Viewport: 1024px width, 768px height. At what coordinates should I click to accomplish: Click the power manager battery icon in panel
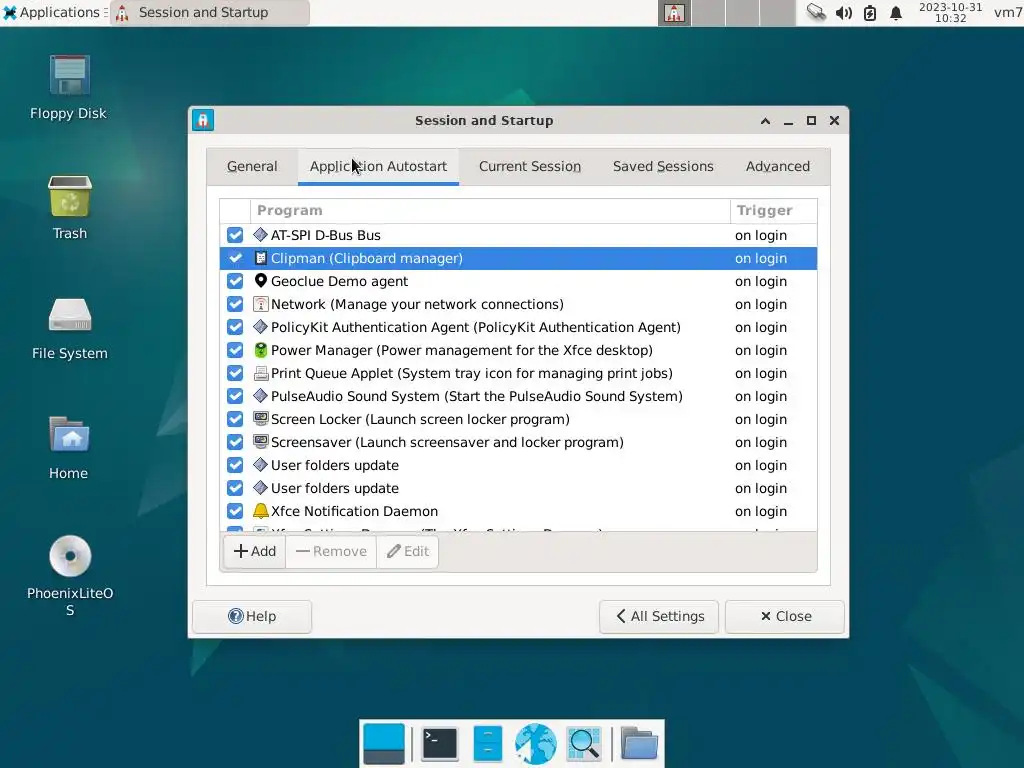(870, 12)
